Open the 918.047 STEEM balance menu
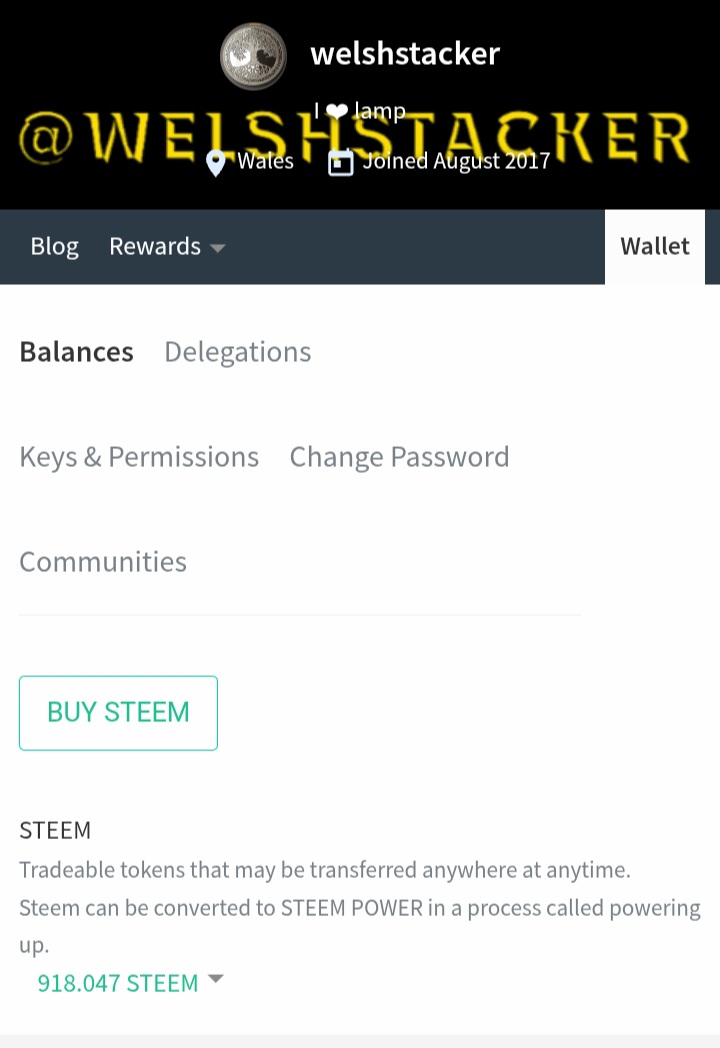Image resolution: width=720 pixels, height=1048 pixels. 118,983
